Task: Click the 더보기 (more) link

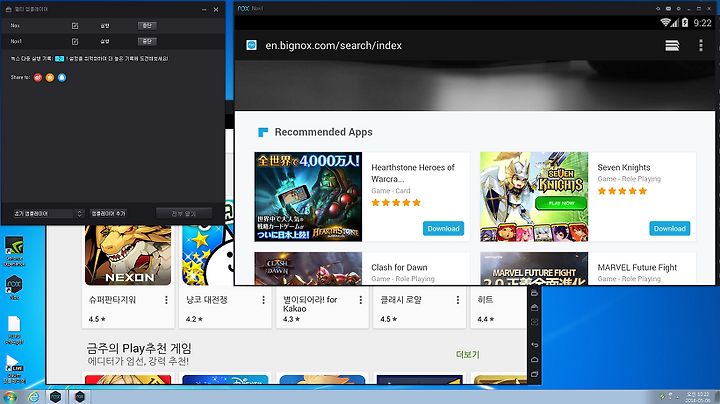Action: click(x=467, y=354)
